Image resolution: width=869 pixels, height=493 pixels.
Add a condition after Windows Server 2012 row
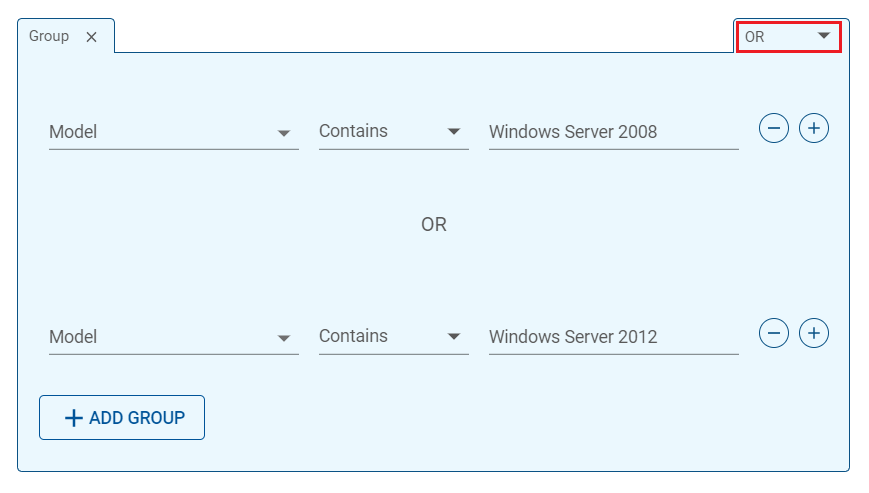point(814,333)
